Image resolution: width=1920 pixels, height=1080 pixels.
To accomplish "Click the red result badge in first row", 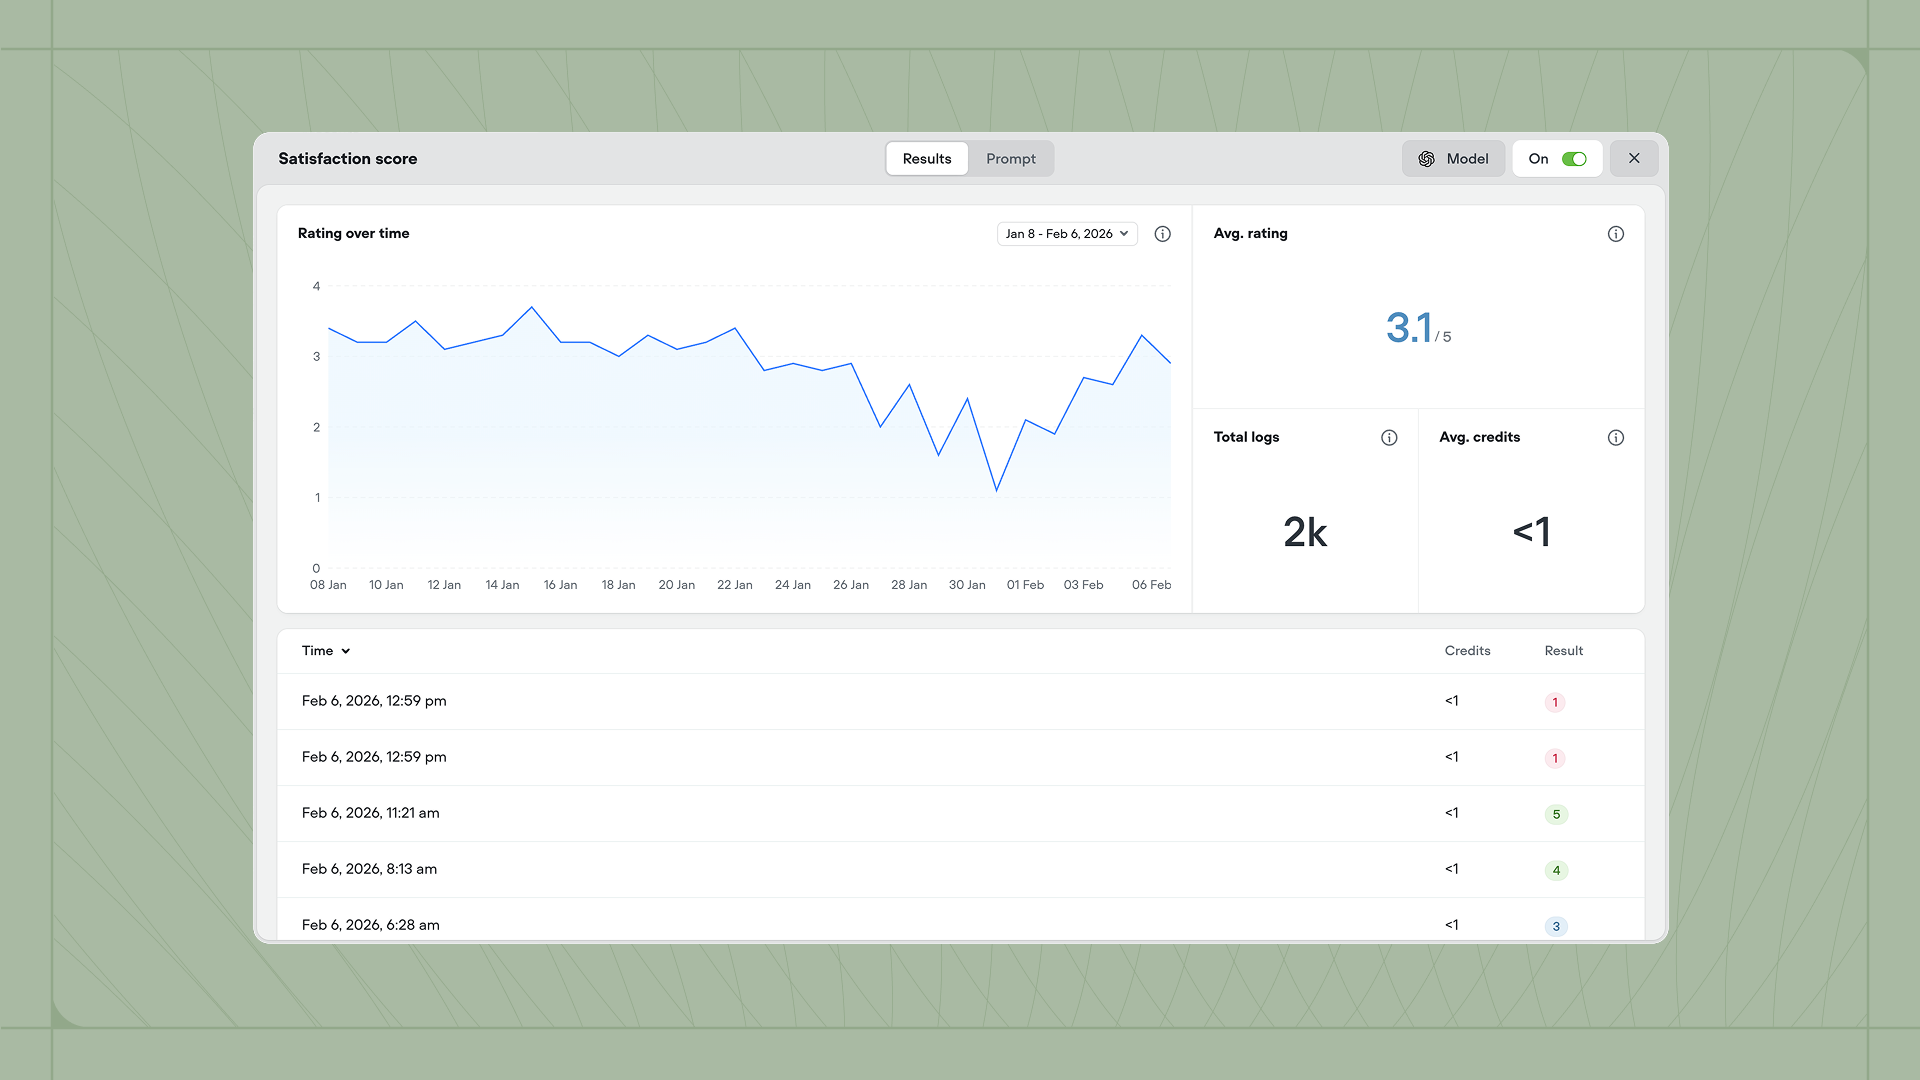I will [x=1555, y=702].
